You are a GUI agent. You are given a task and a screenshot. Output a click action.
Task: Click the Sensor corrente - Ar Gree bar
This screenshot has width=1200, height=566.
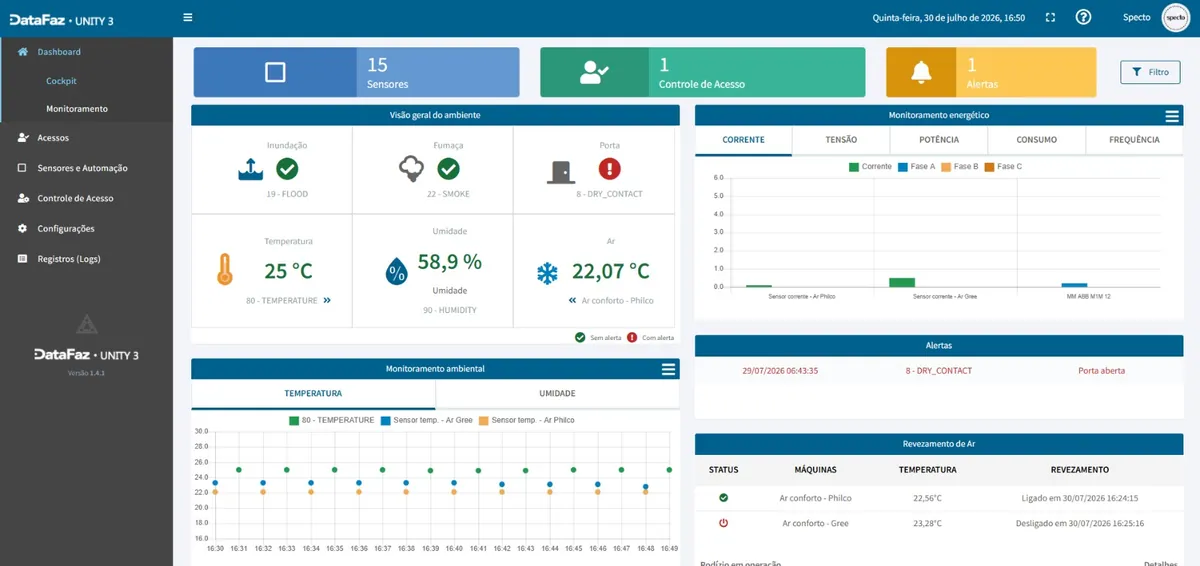902,282
